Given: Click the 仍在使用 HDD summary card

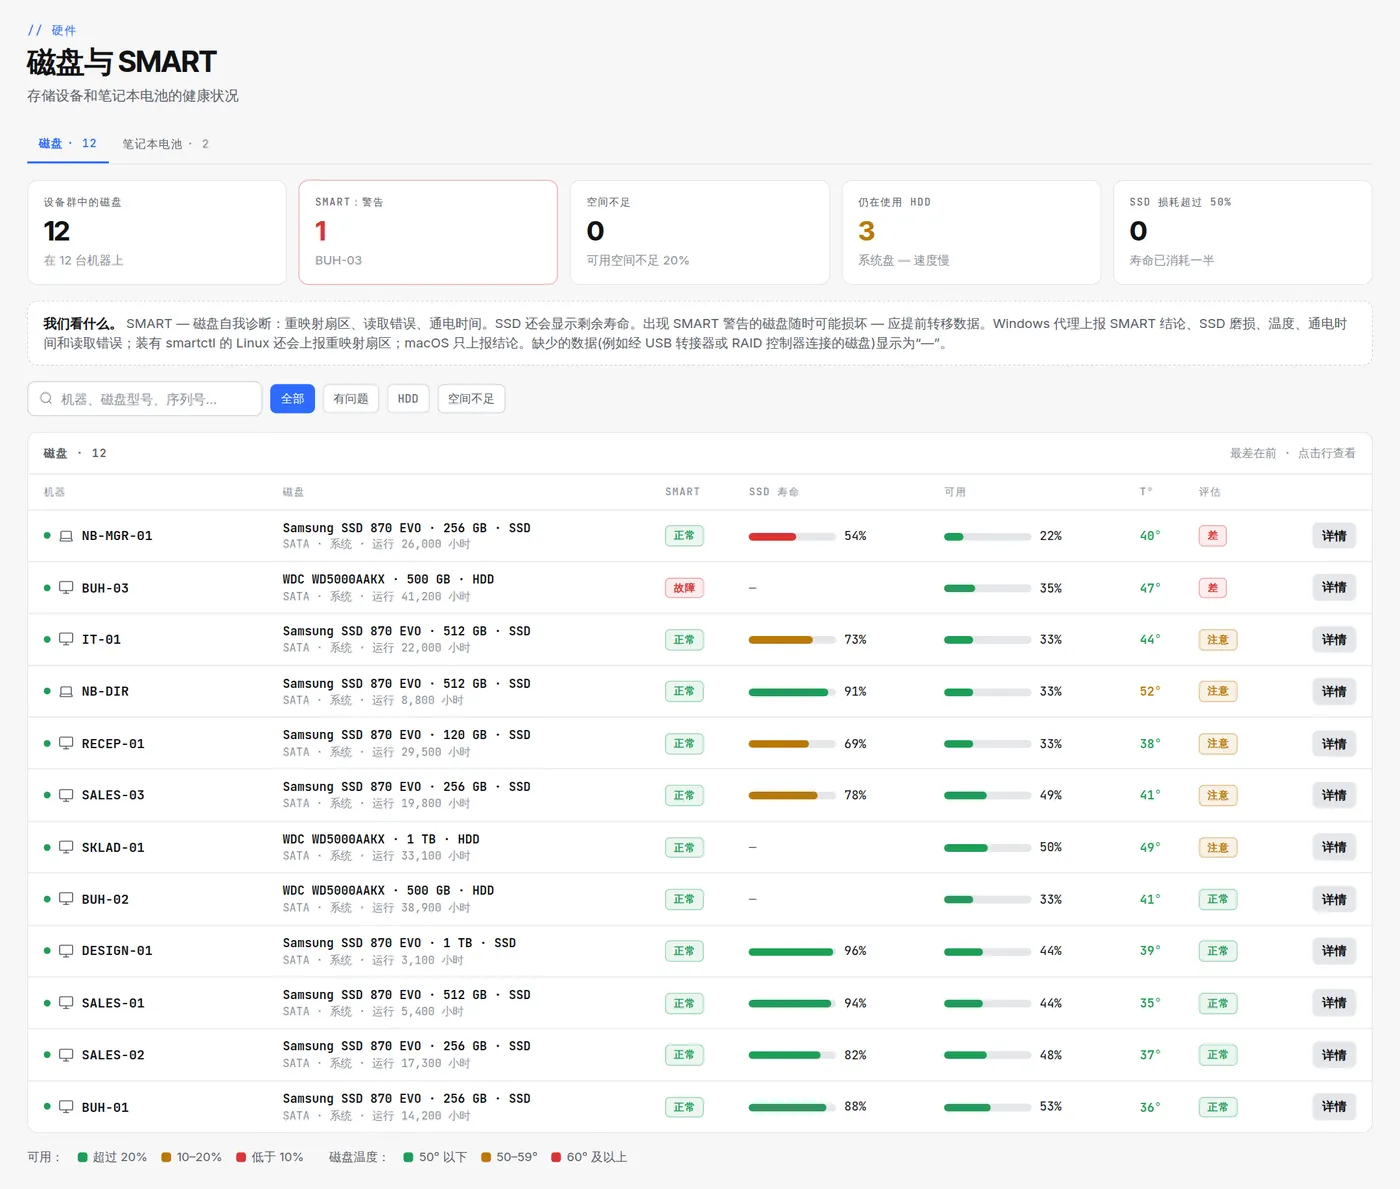Looking at the screenshot, I should (971, 232).
